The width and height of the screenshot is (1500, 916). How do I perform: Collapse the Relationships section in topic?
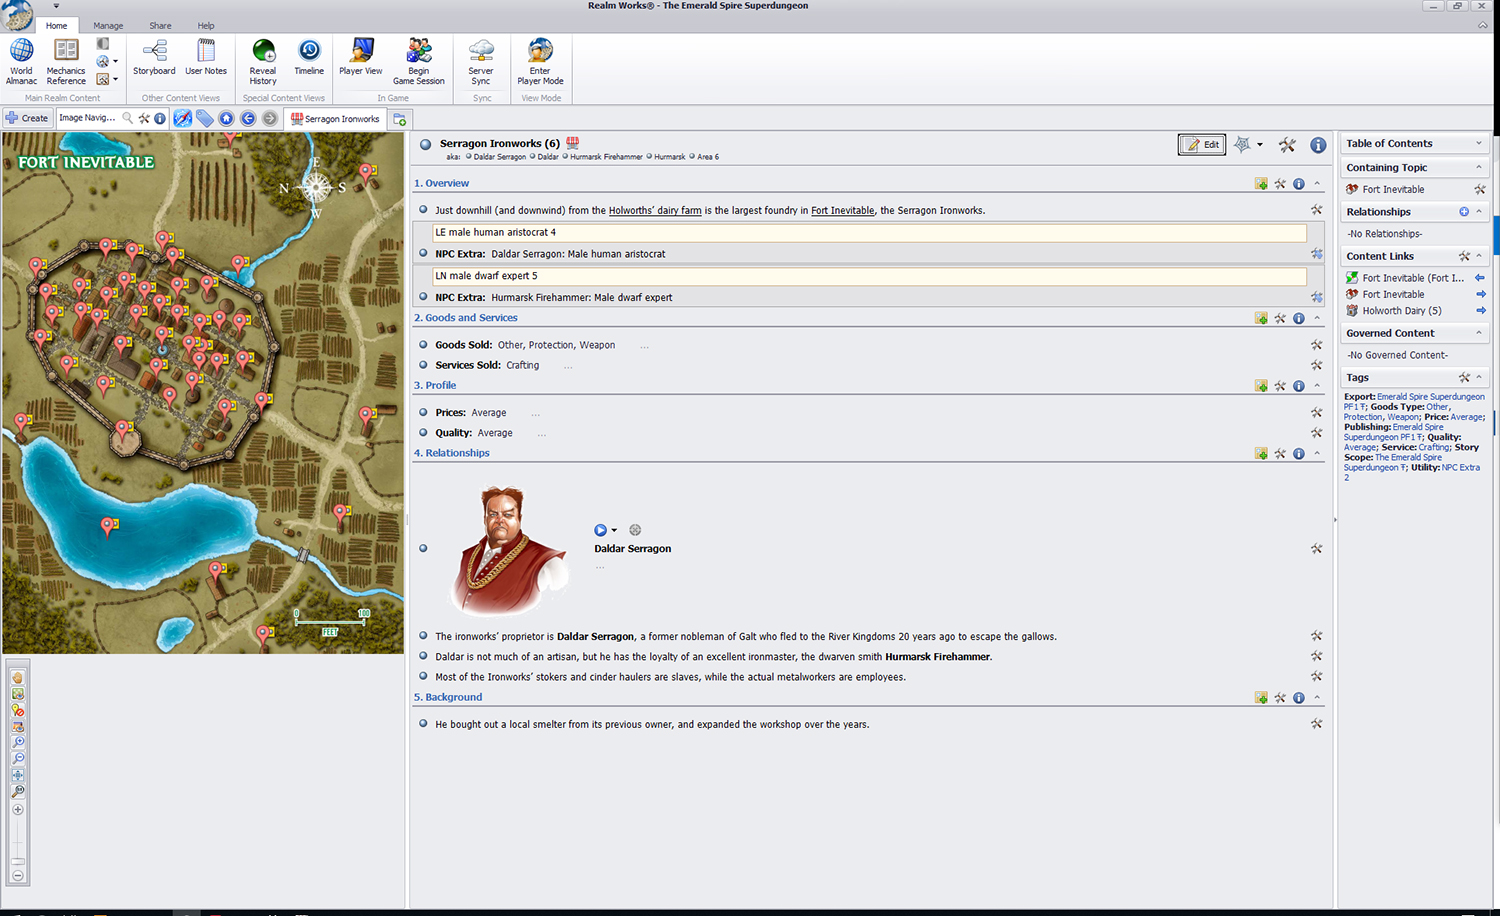[x=1317, y=454]
